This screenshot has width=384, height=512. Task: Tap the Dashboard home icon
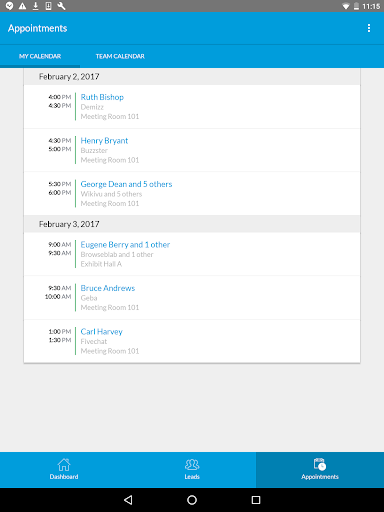[64, 464]
